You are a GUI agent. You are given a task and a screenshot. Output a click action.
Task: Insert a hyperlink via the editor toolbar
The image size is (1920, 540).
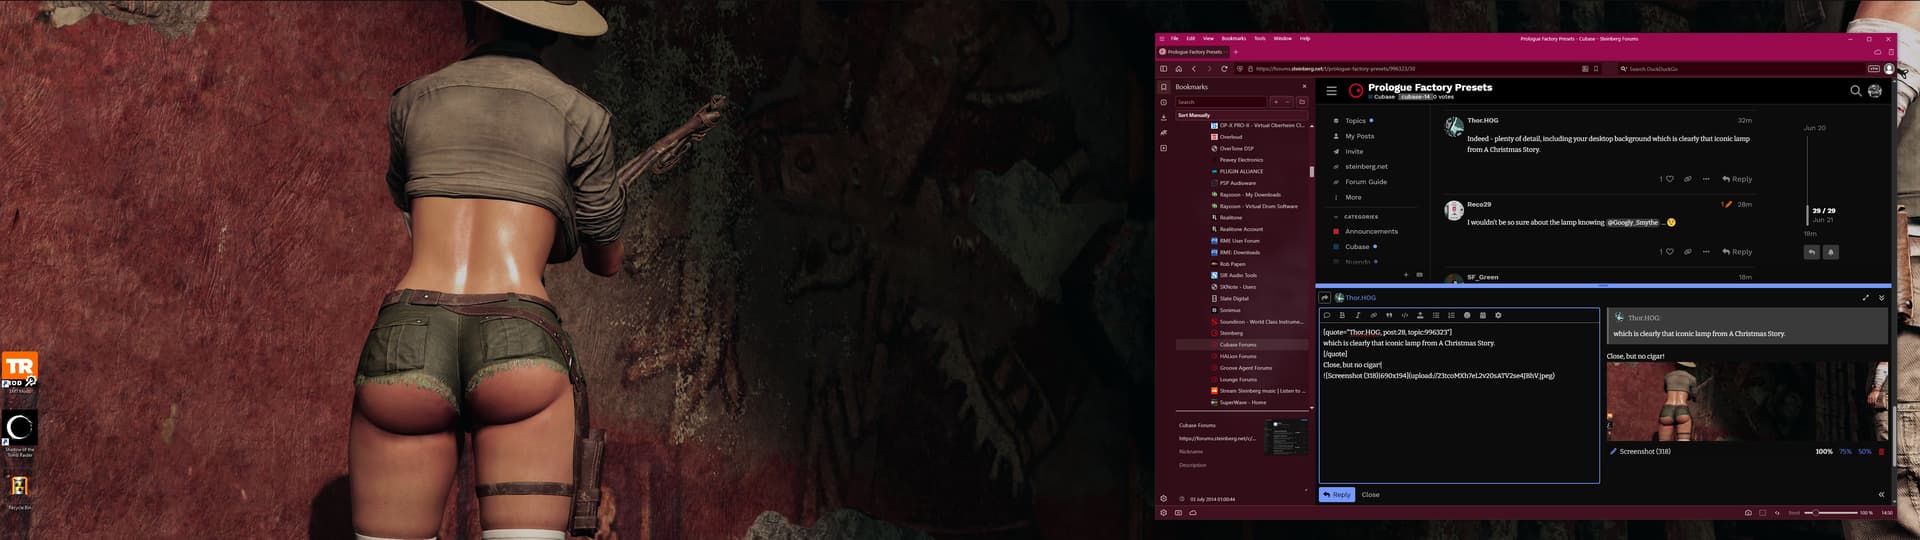[x=1373, y=316]
